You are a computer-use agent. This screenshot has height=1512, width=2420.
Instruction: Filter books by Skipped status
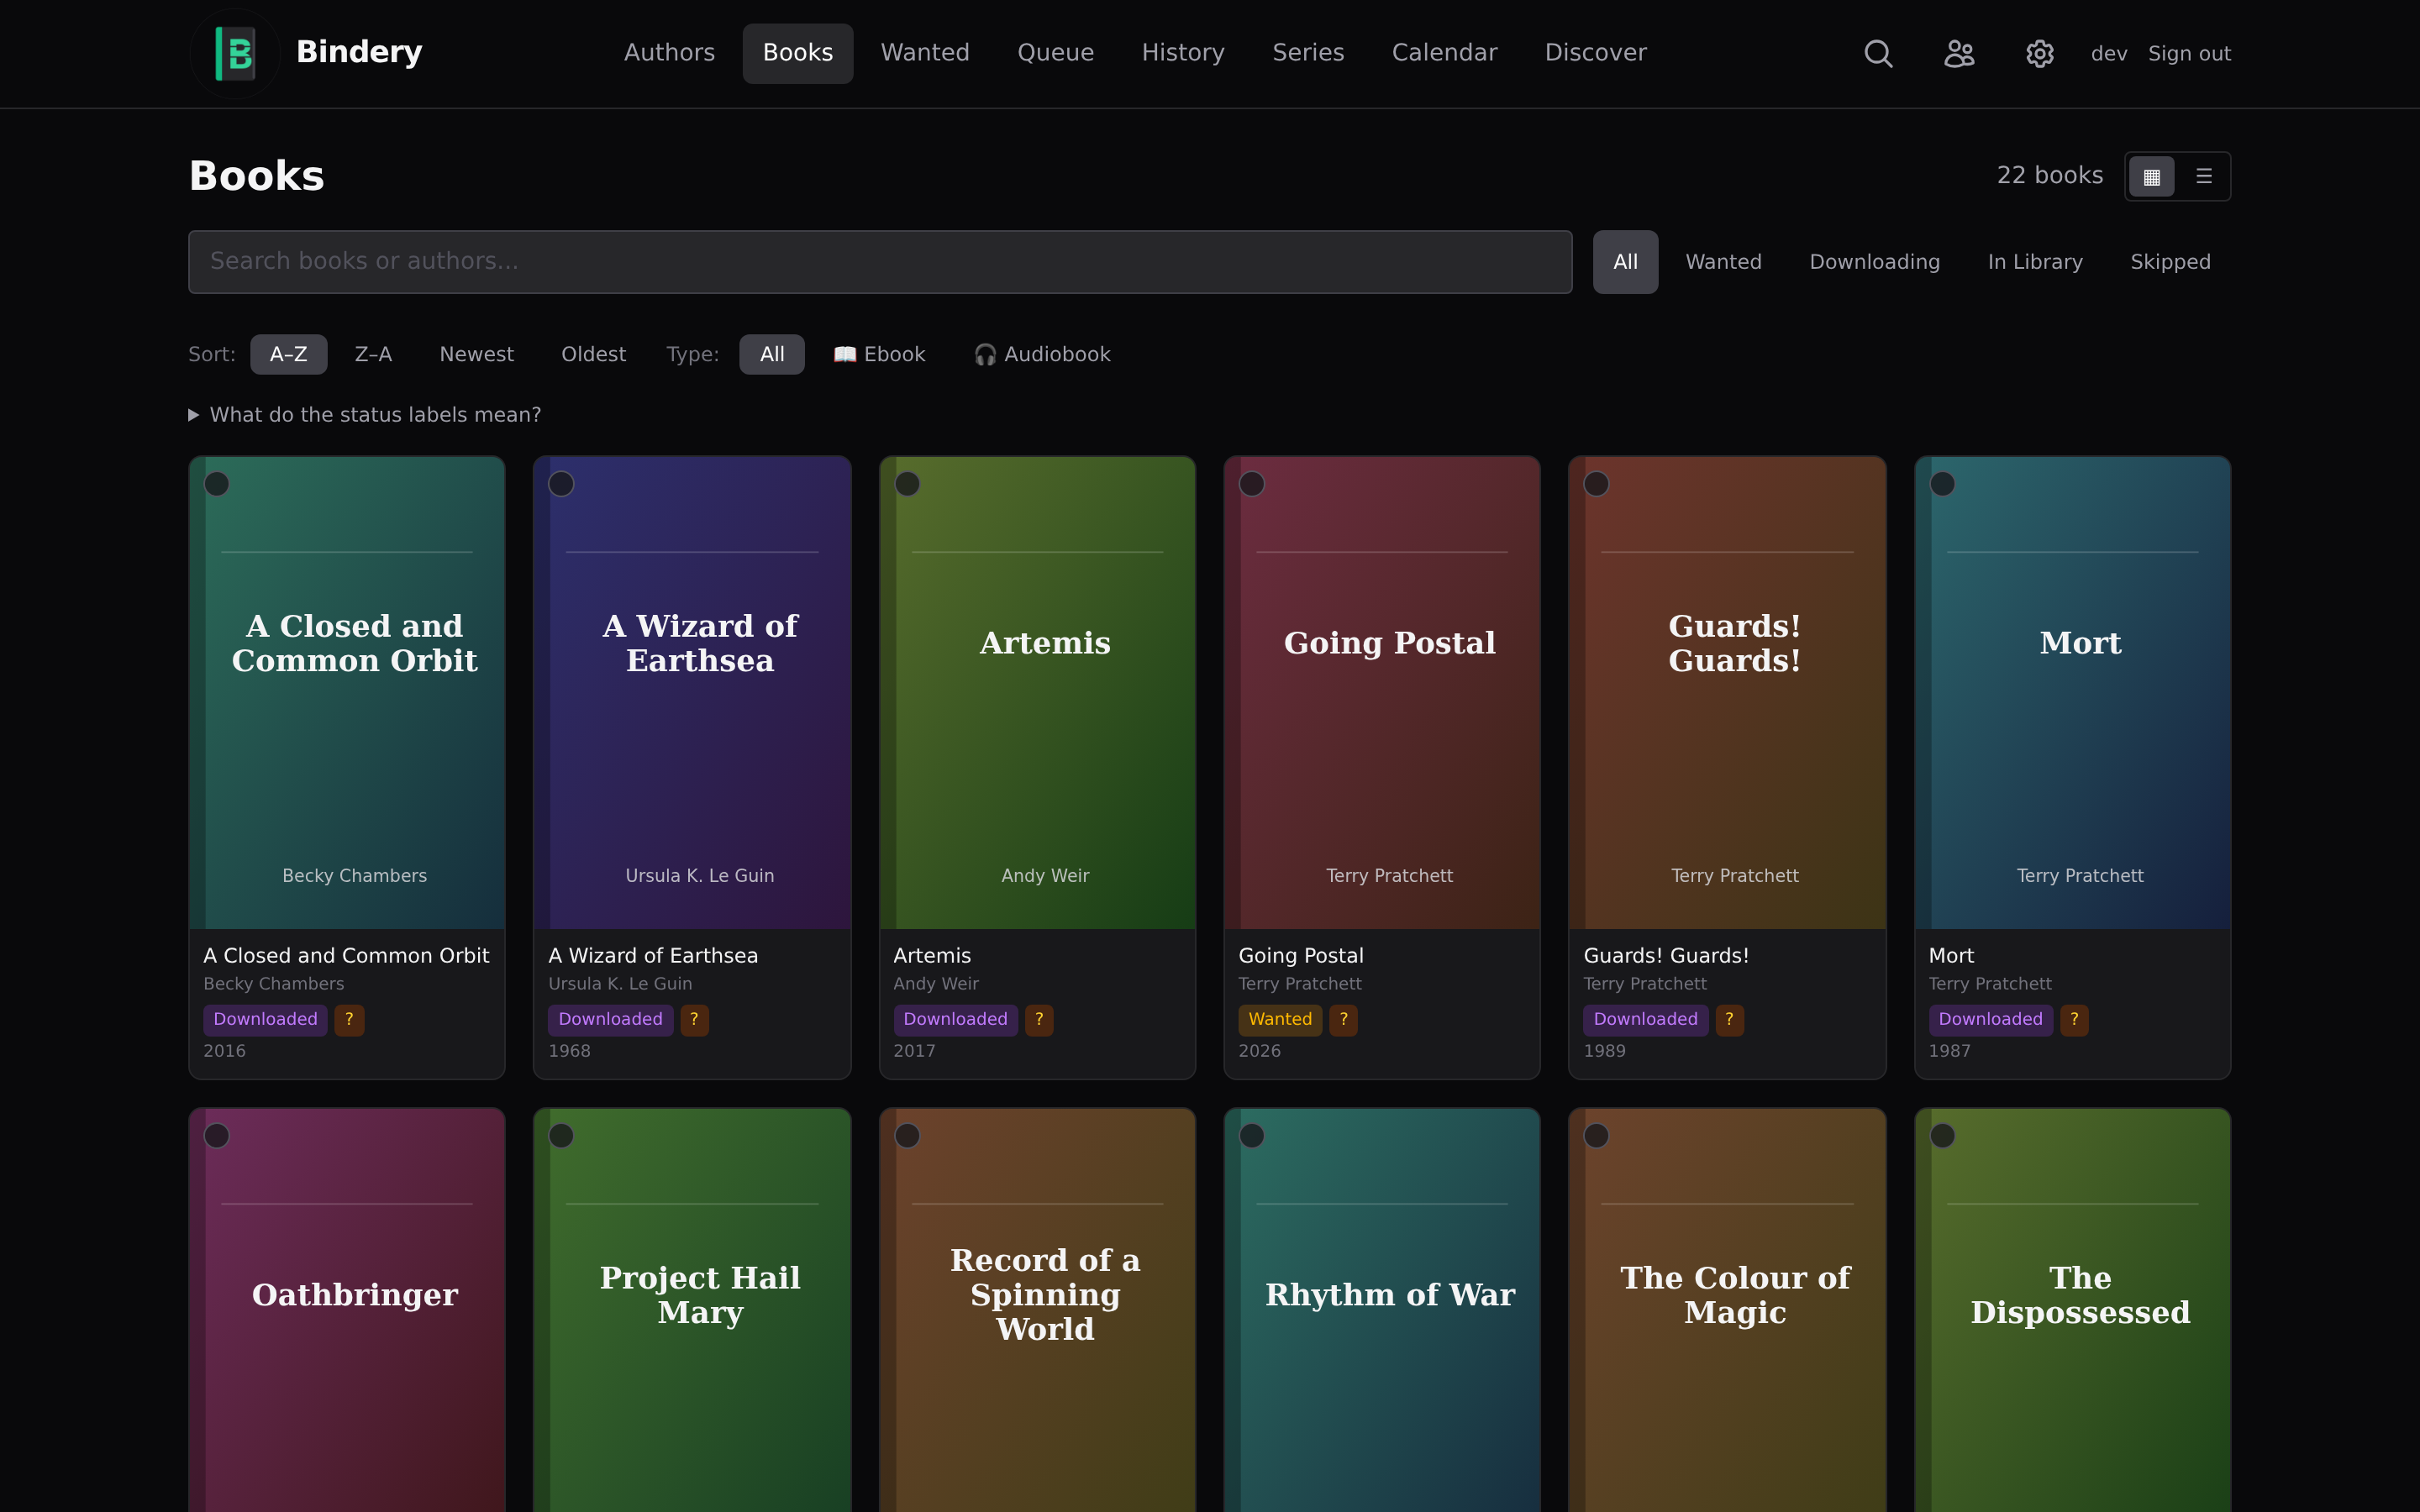point(2170,262)
